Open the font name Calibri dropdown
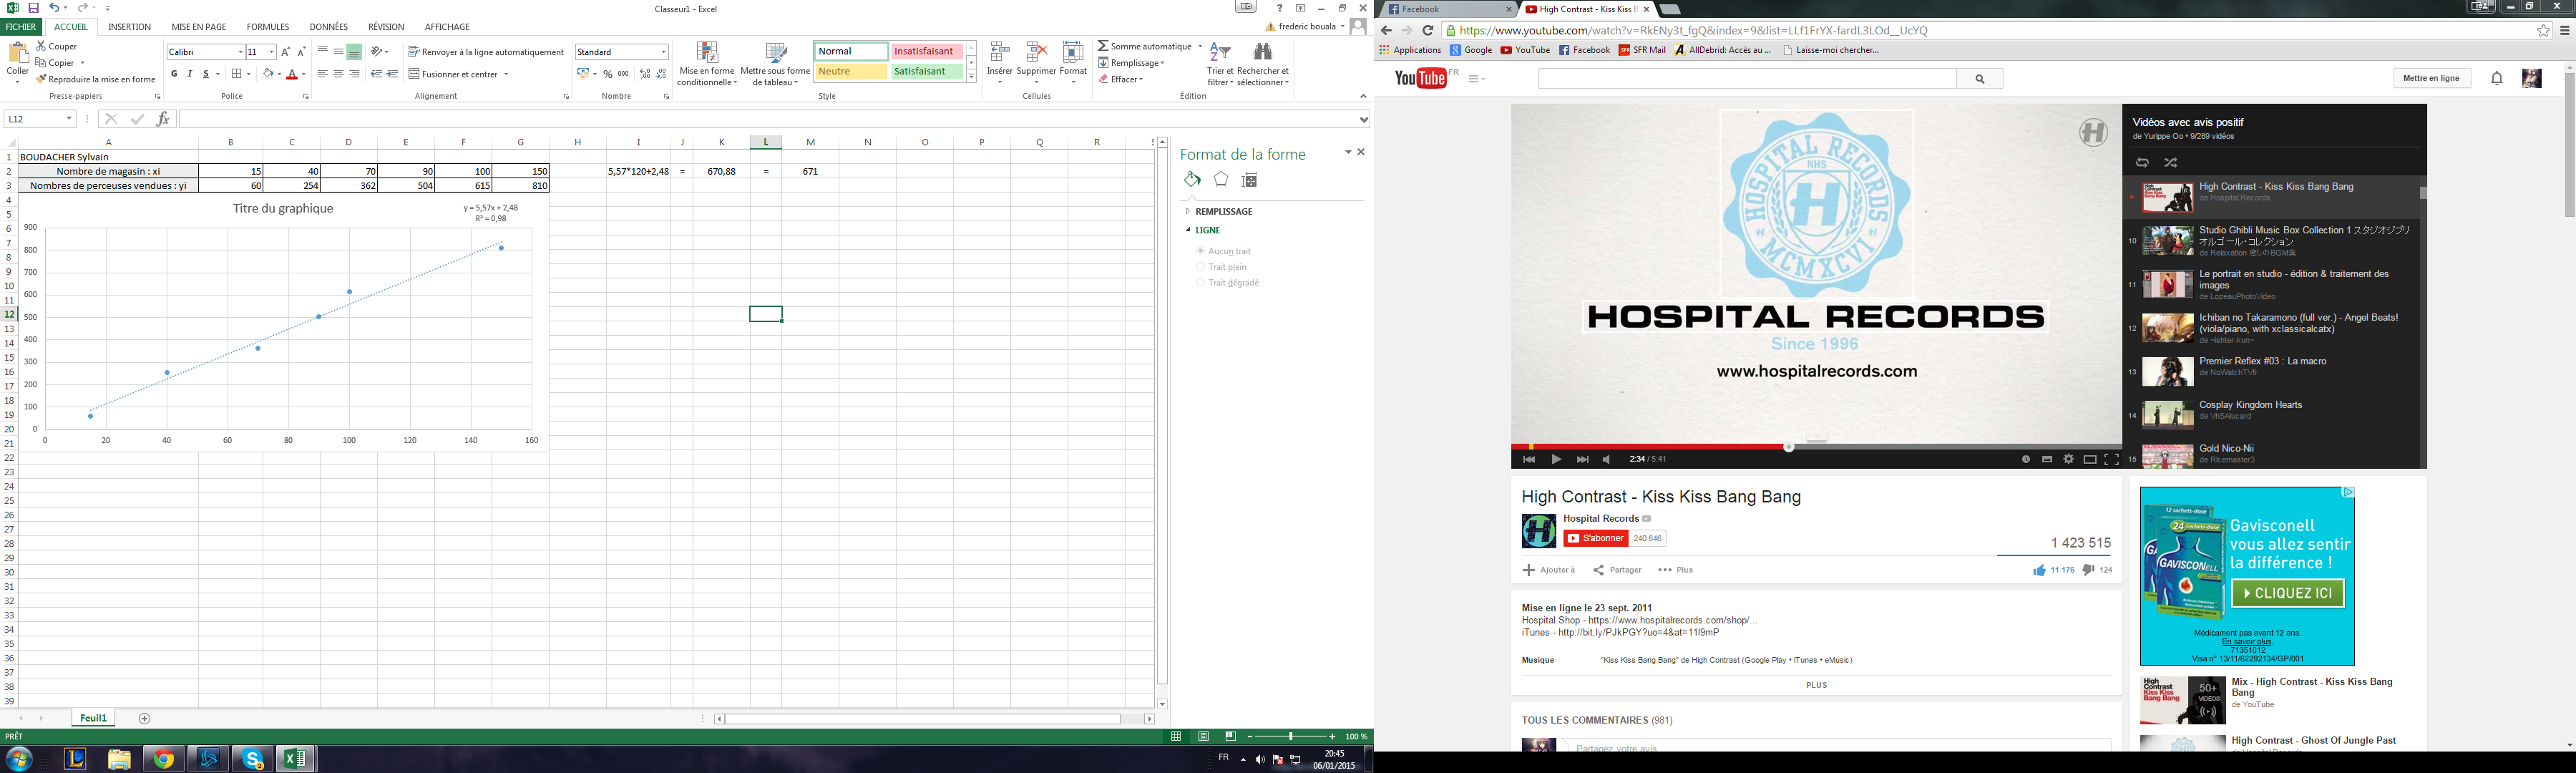 [x=240, y=52]
